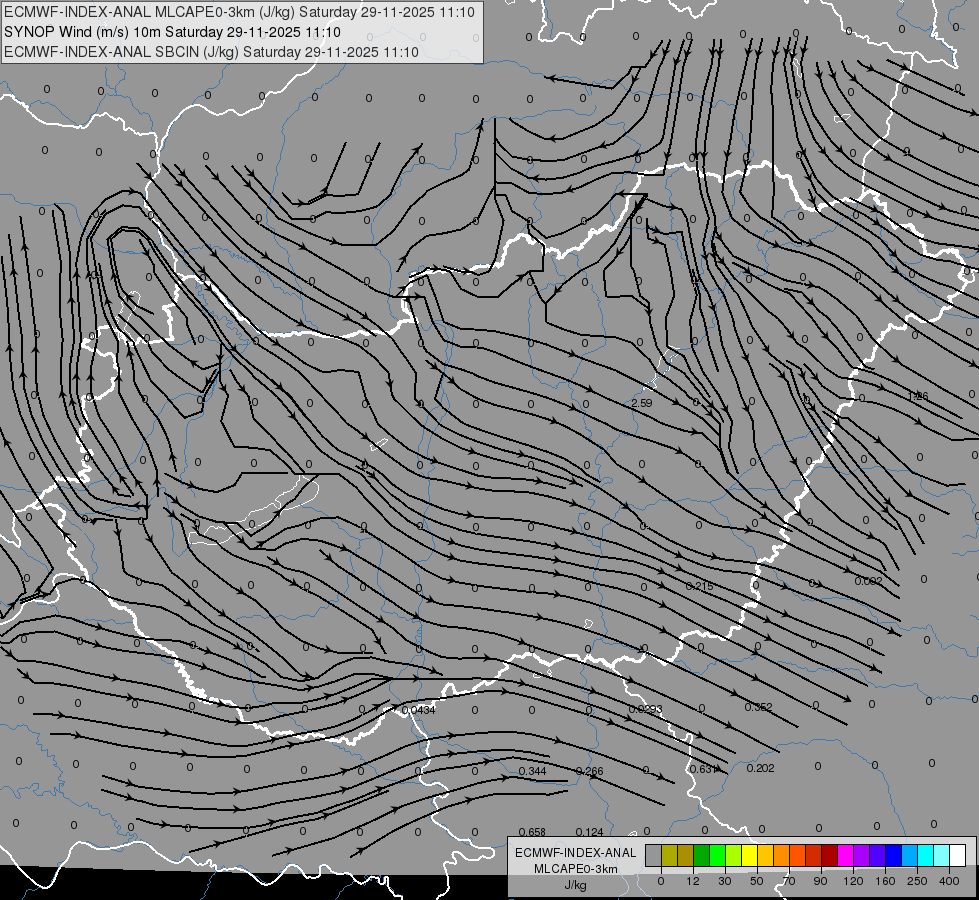979x900 pixels.
Task: Click the legend tick label '120'
Action: point(853,881)
